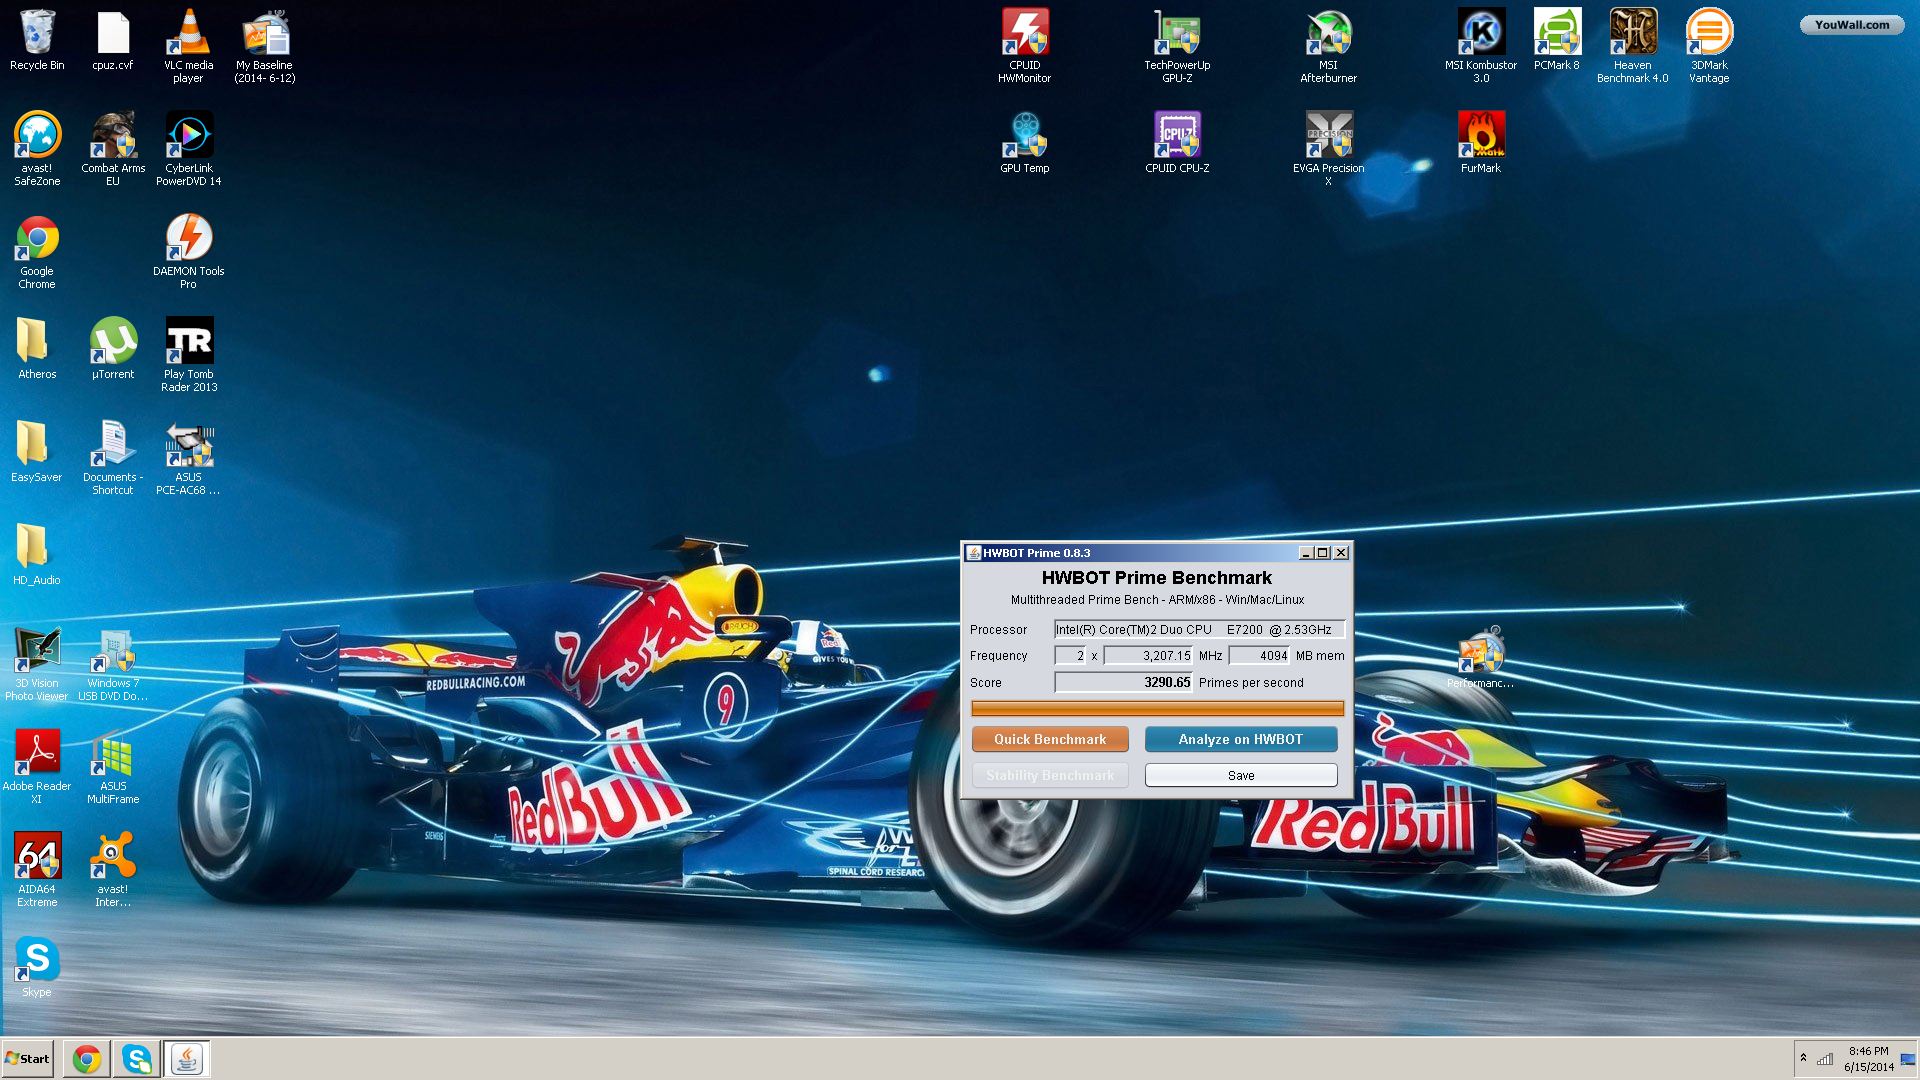Open CyberLink PowerDVD 14 icon

(189, 148)
